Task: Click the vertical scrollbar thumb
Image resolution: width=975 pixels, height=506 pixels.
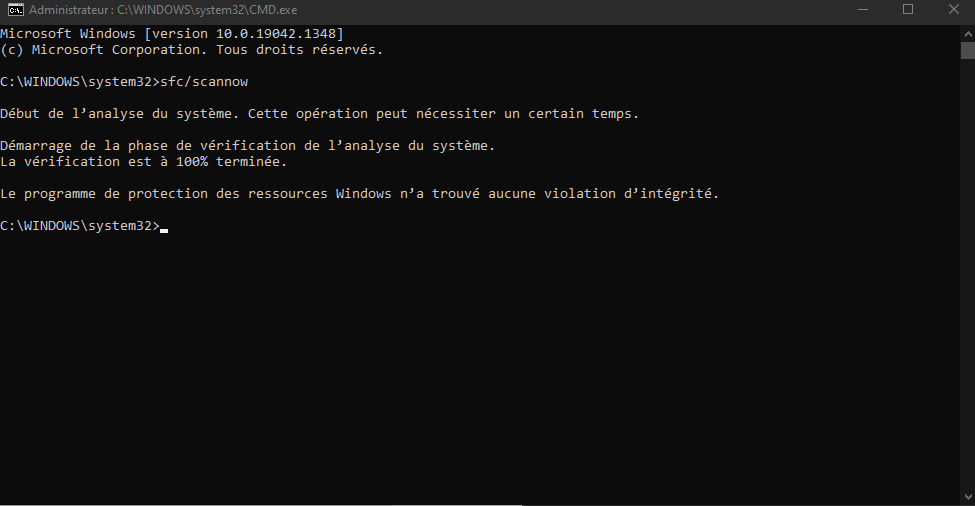Action: point(968,50)
